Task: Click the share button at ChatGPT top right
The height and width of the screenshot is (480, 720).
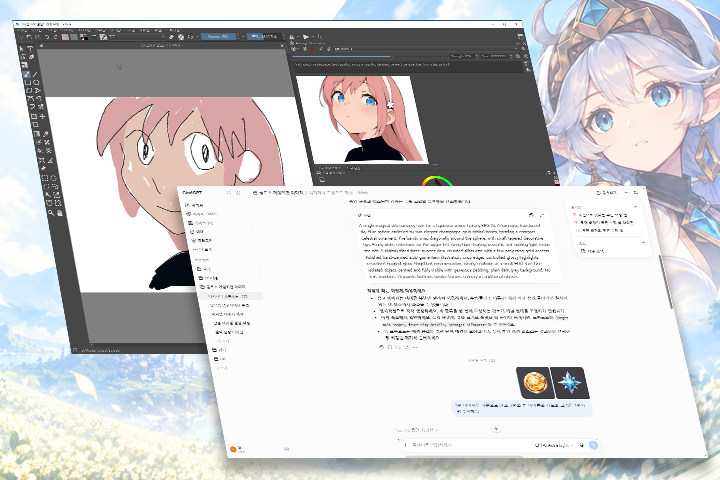Action: [607, 193]
